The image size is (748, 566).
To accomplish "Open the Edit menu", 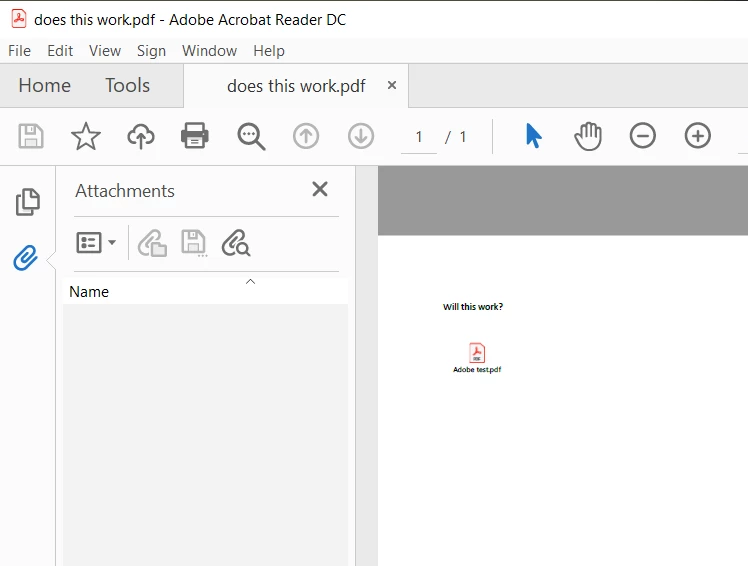I will coord(60,51).
